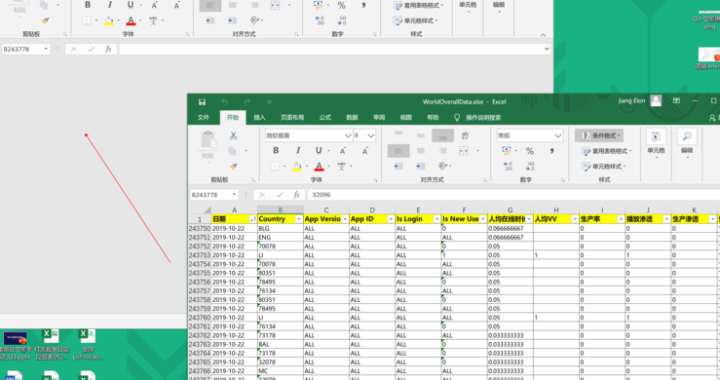Switch to 视图 tab in front window
The width and height of the screenshot is (720, 380).
(406, 117)
